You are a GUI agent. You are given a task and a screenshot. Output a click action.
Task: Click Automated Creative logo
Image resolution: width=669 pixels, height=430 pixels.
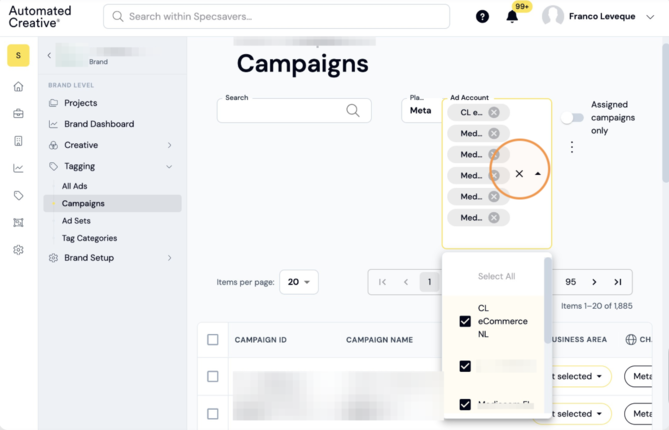click(40, 17)
